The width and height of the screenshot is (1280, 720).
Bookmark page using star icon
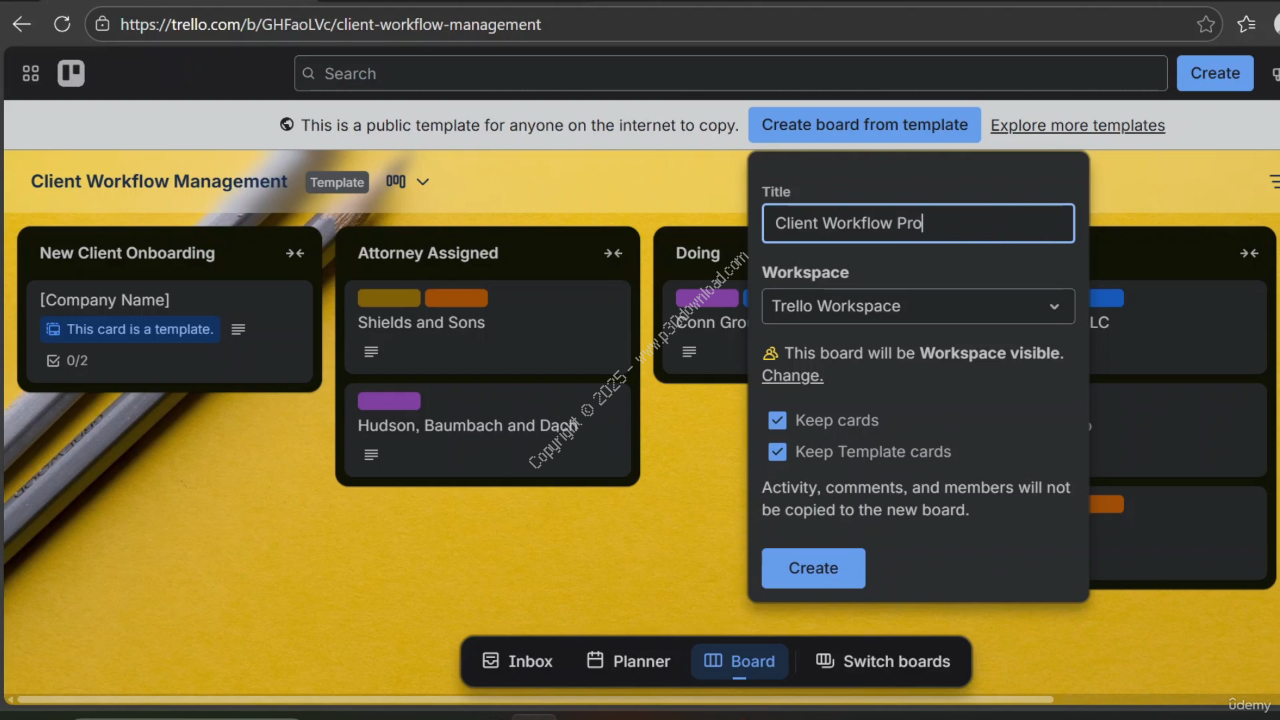point(1206,24)
